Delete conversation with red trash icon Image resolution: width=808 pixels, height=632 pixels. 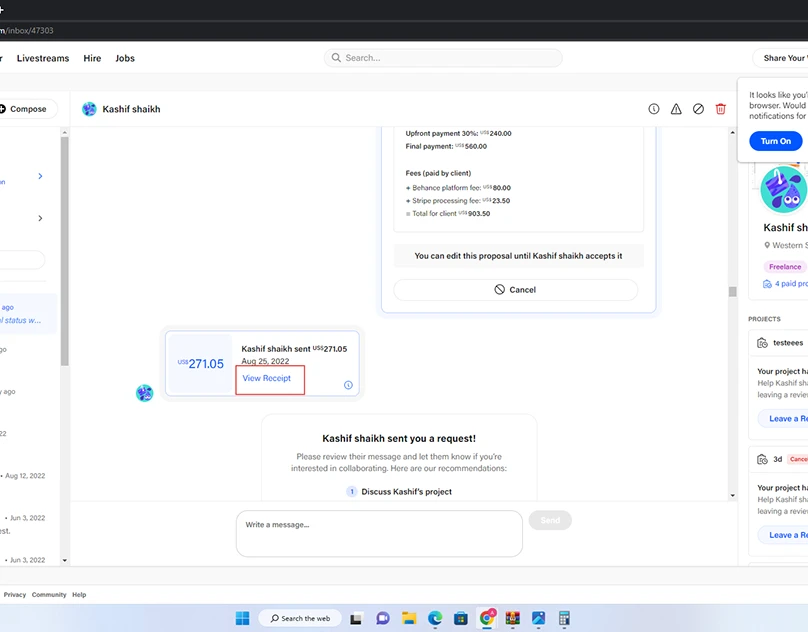720,109
